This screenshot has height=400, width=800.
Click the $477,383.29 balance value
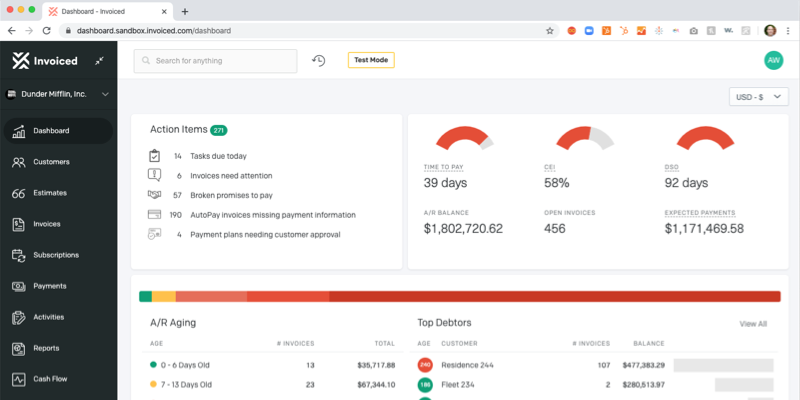pyautogui.click(x=643, y=365)
